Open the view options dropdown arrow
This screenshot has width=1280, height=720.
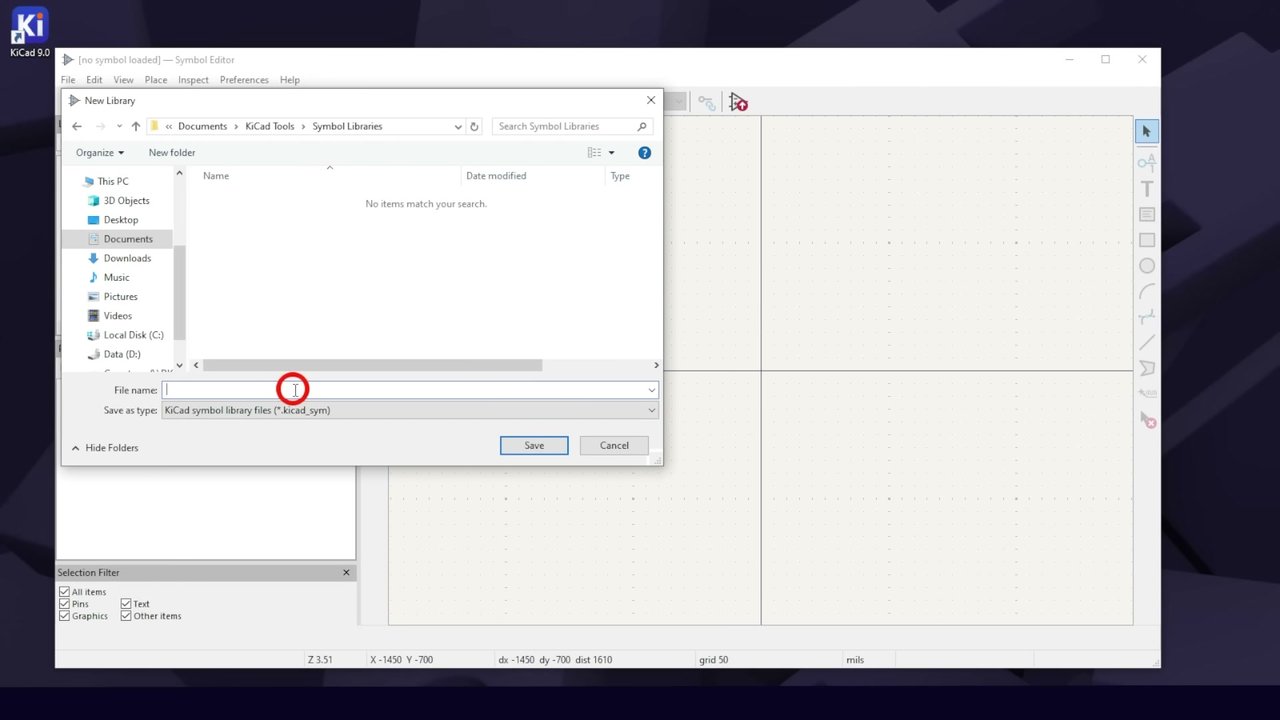[611, 152]
